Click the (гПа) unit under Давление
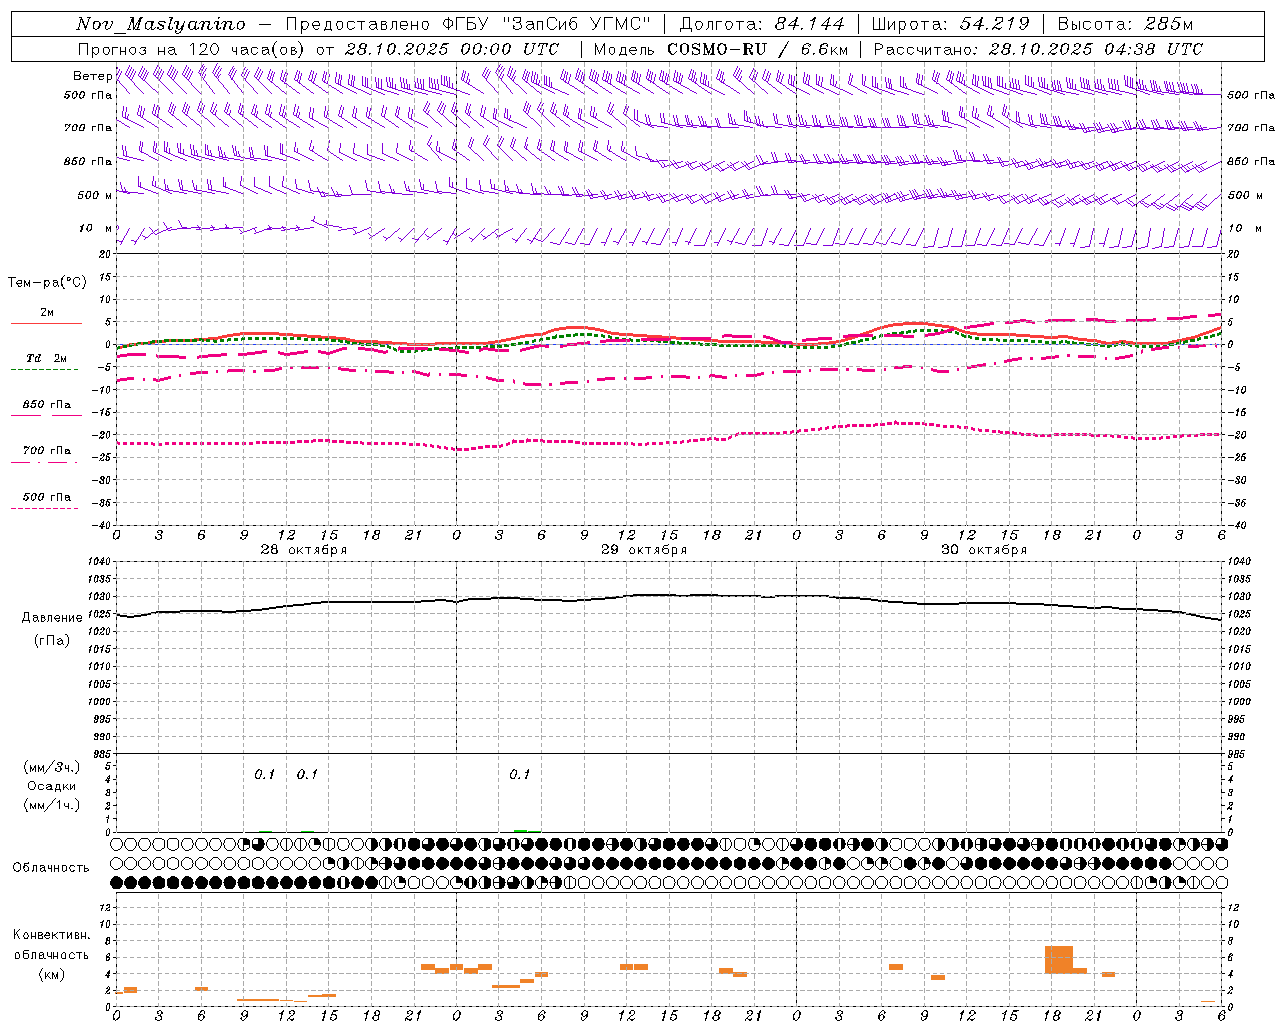The height and width of the screenshot is (1024, 1280). click(52, 641)
